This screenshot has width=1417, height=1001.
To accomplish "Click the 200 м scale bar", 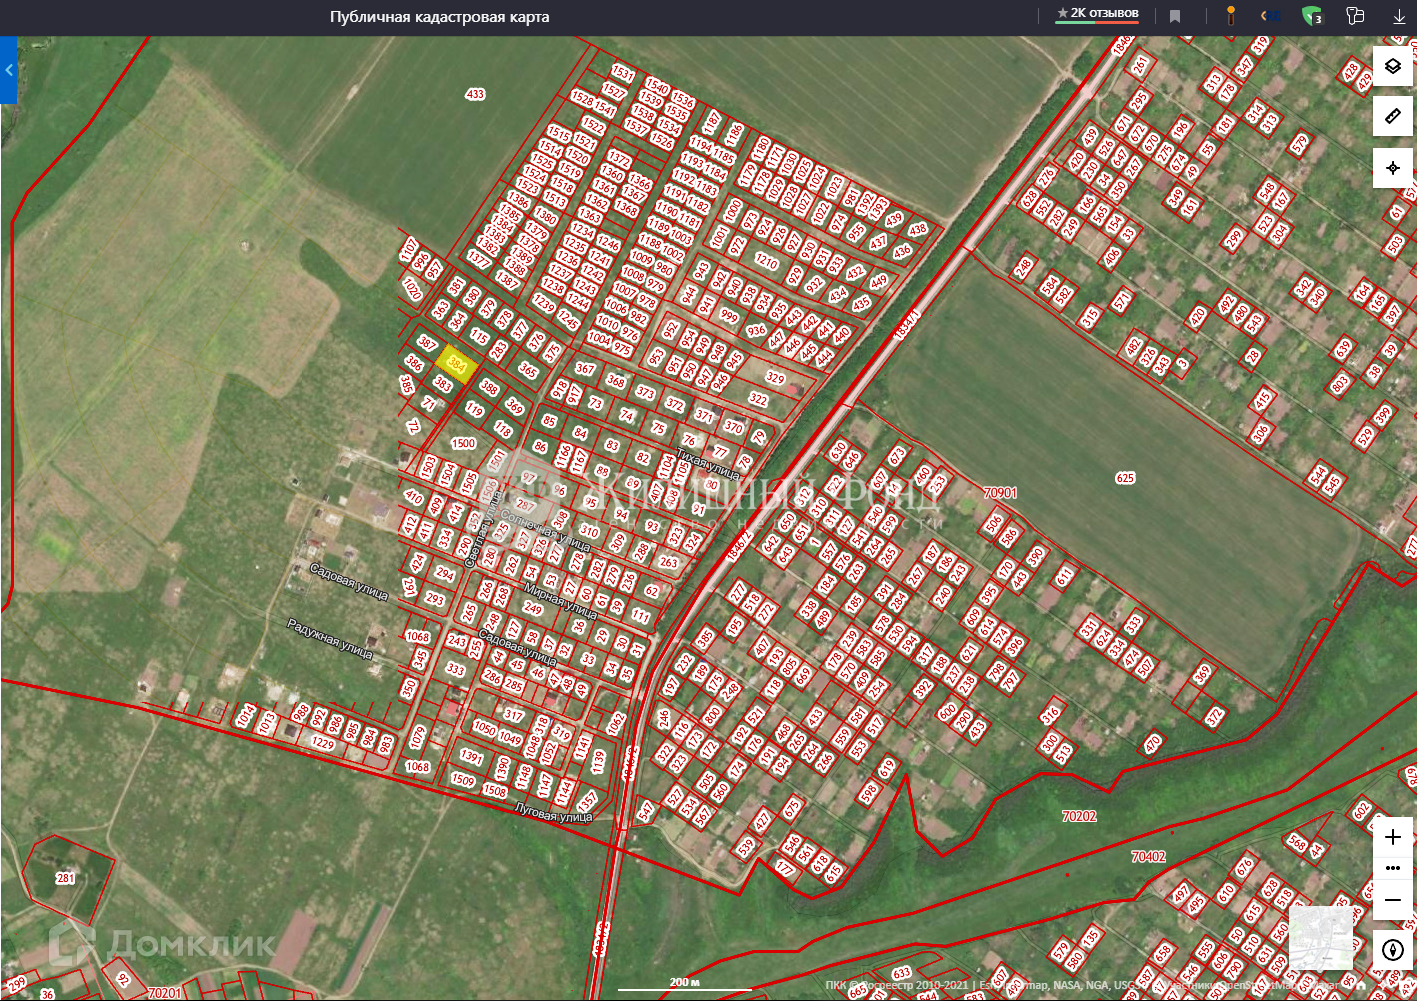I will coord(685,984).
